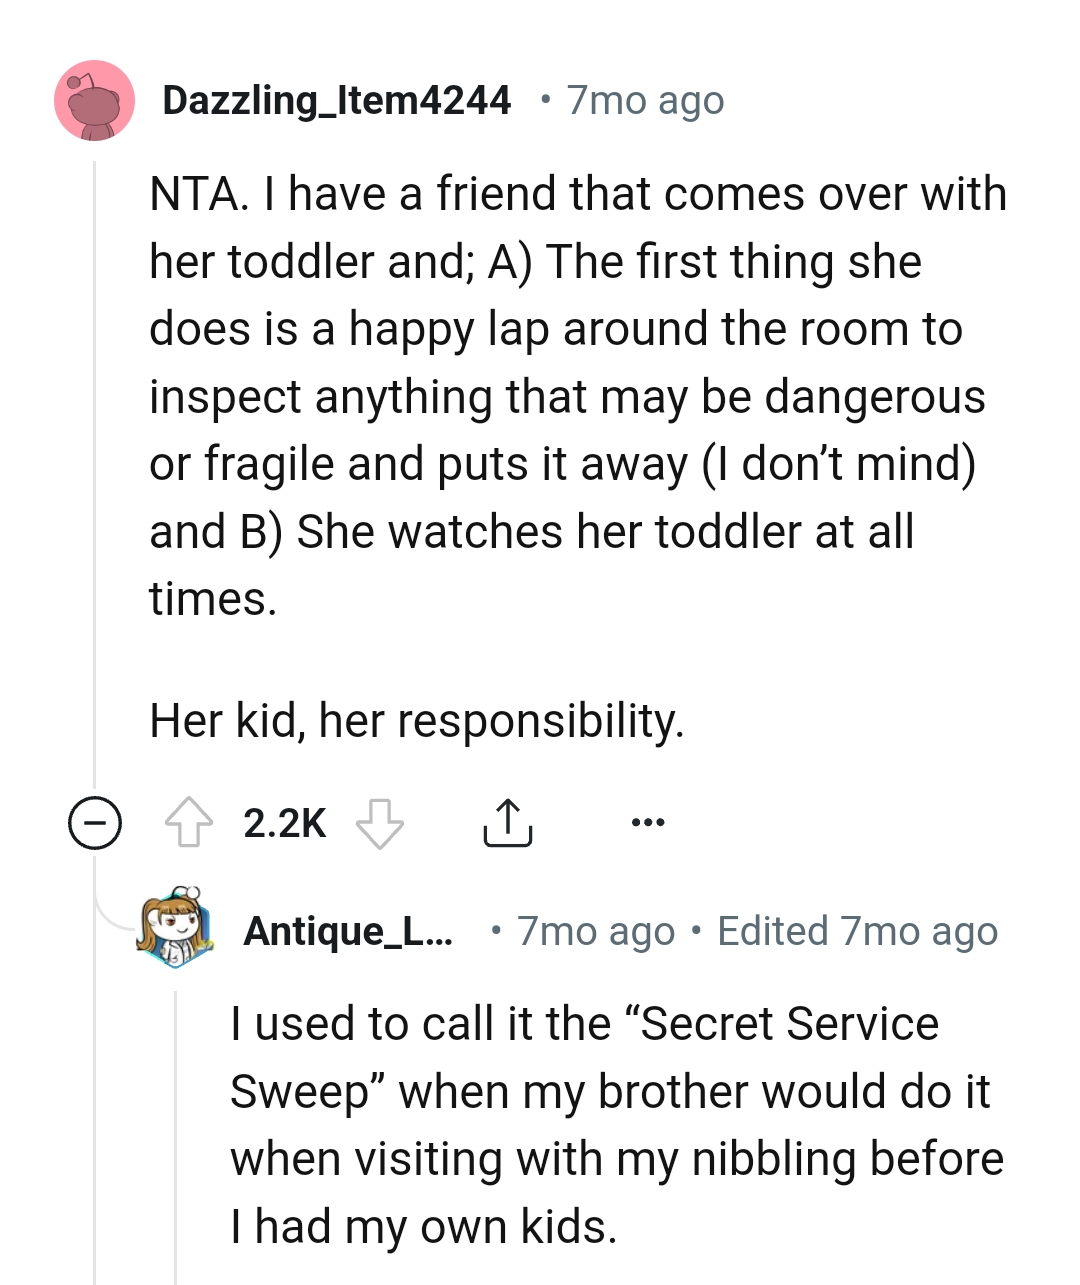Tap the 'Her kid, her responsibility.' line
1080x1285 pixels.
point(416,720)
